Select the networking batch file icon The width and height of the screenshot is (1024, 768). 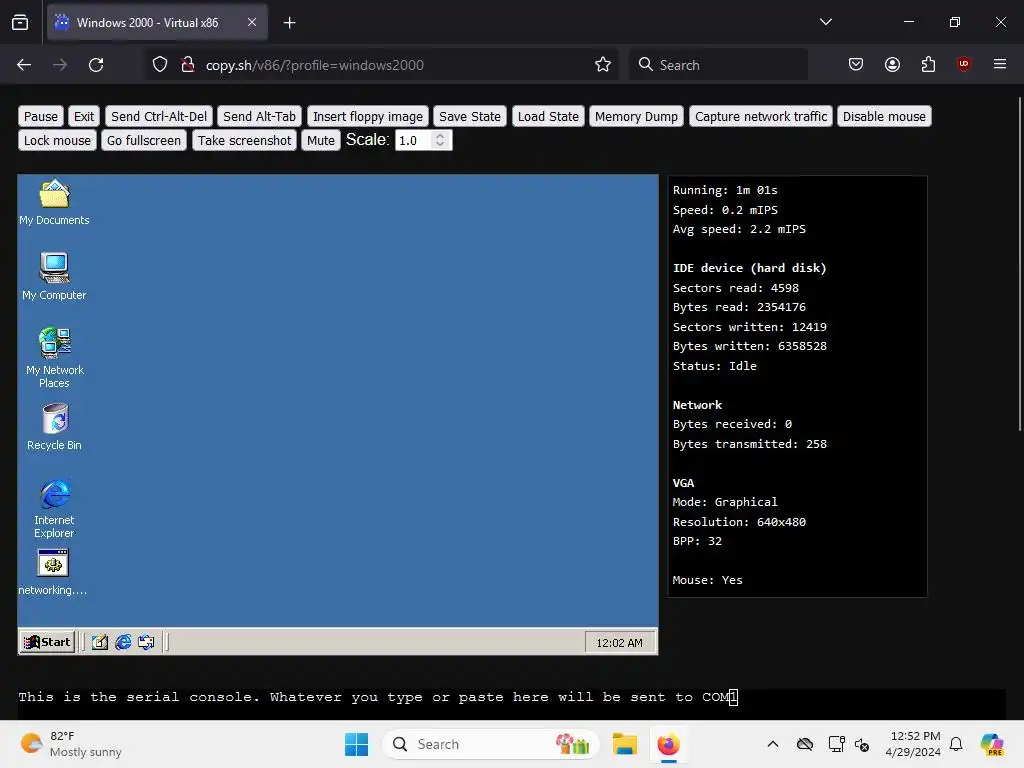[53, 571]
